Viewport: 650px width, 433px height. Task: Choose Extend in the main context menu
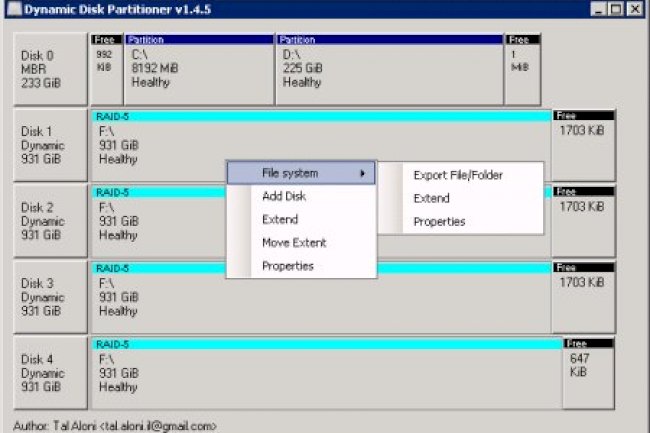coord(280,220)
